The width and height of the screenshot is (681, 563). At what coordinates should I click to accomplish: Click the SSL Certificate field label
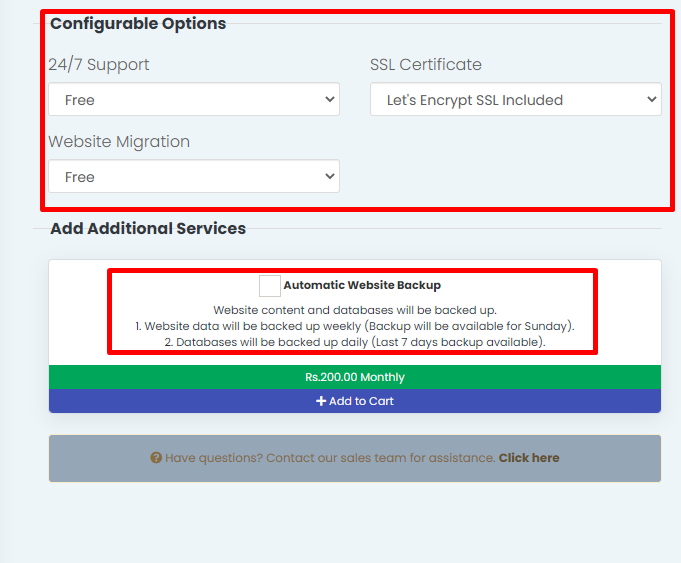pyautogui.click(x=425, y=64)
